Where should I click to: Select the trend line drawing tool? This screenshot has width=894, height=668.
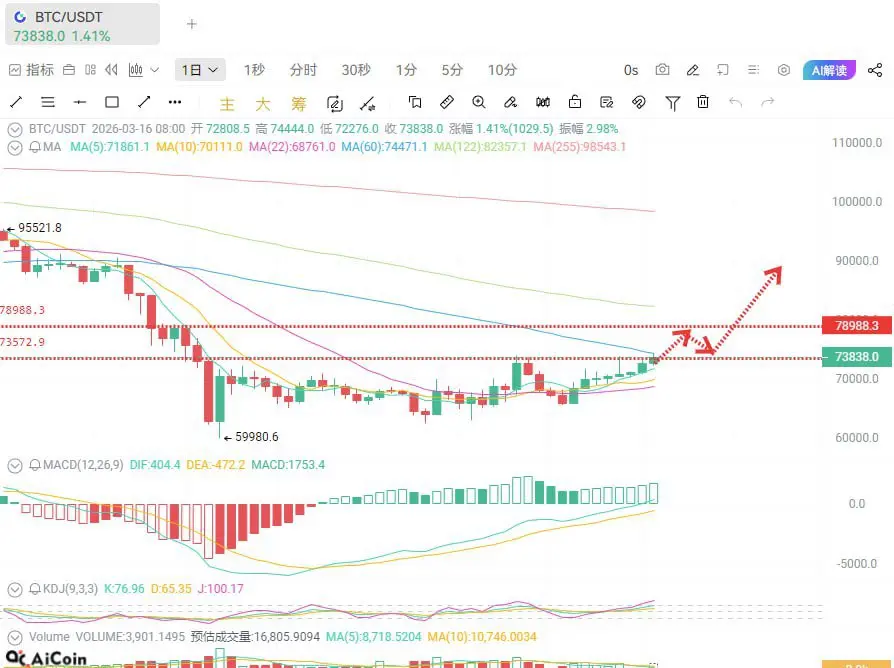16,103
